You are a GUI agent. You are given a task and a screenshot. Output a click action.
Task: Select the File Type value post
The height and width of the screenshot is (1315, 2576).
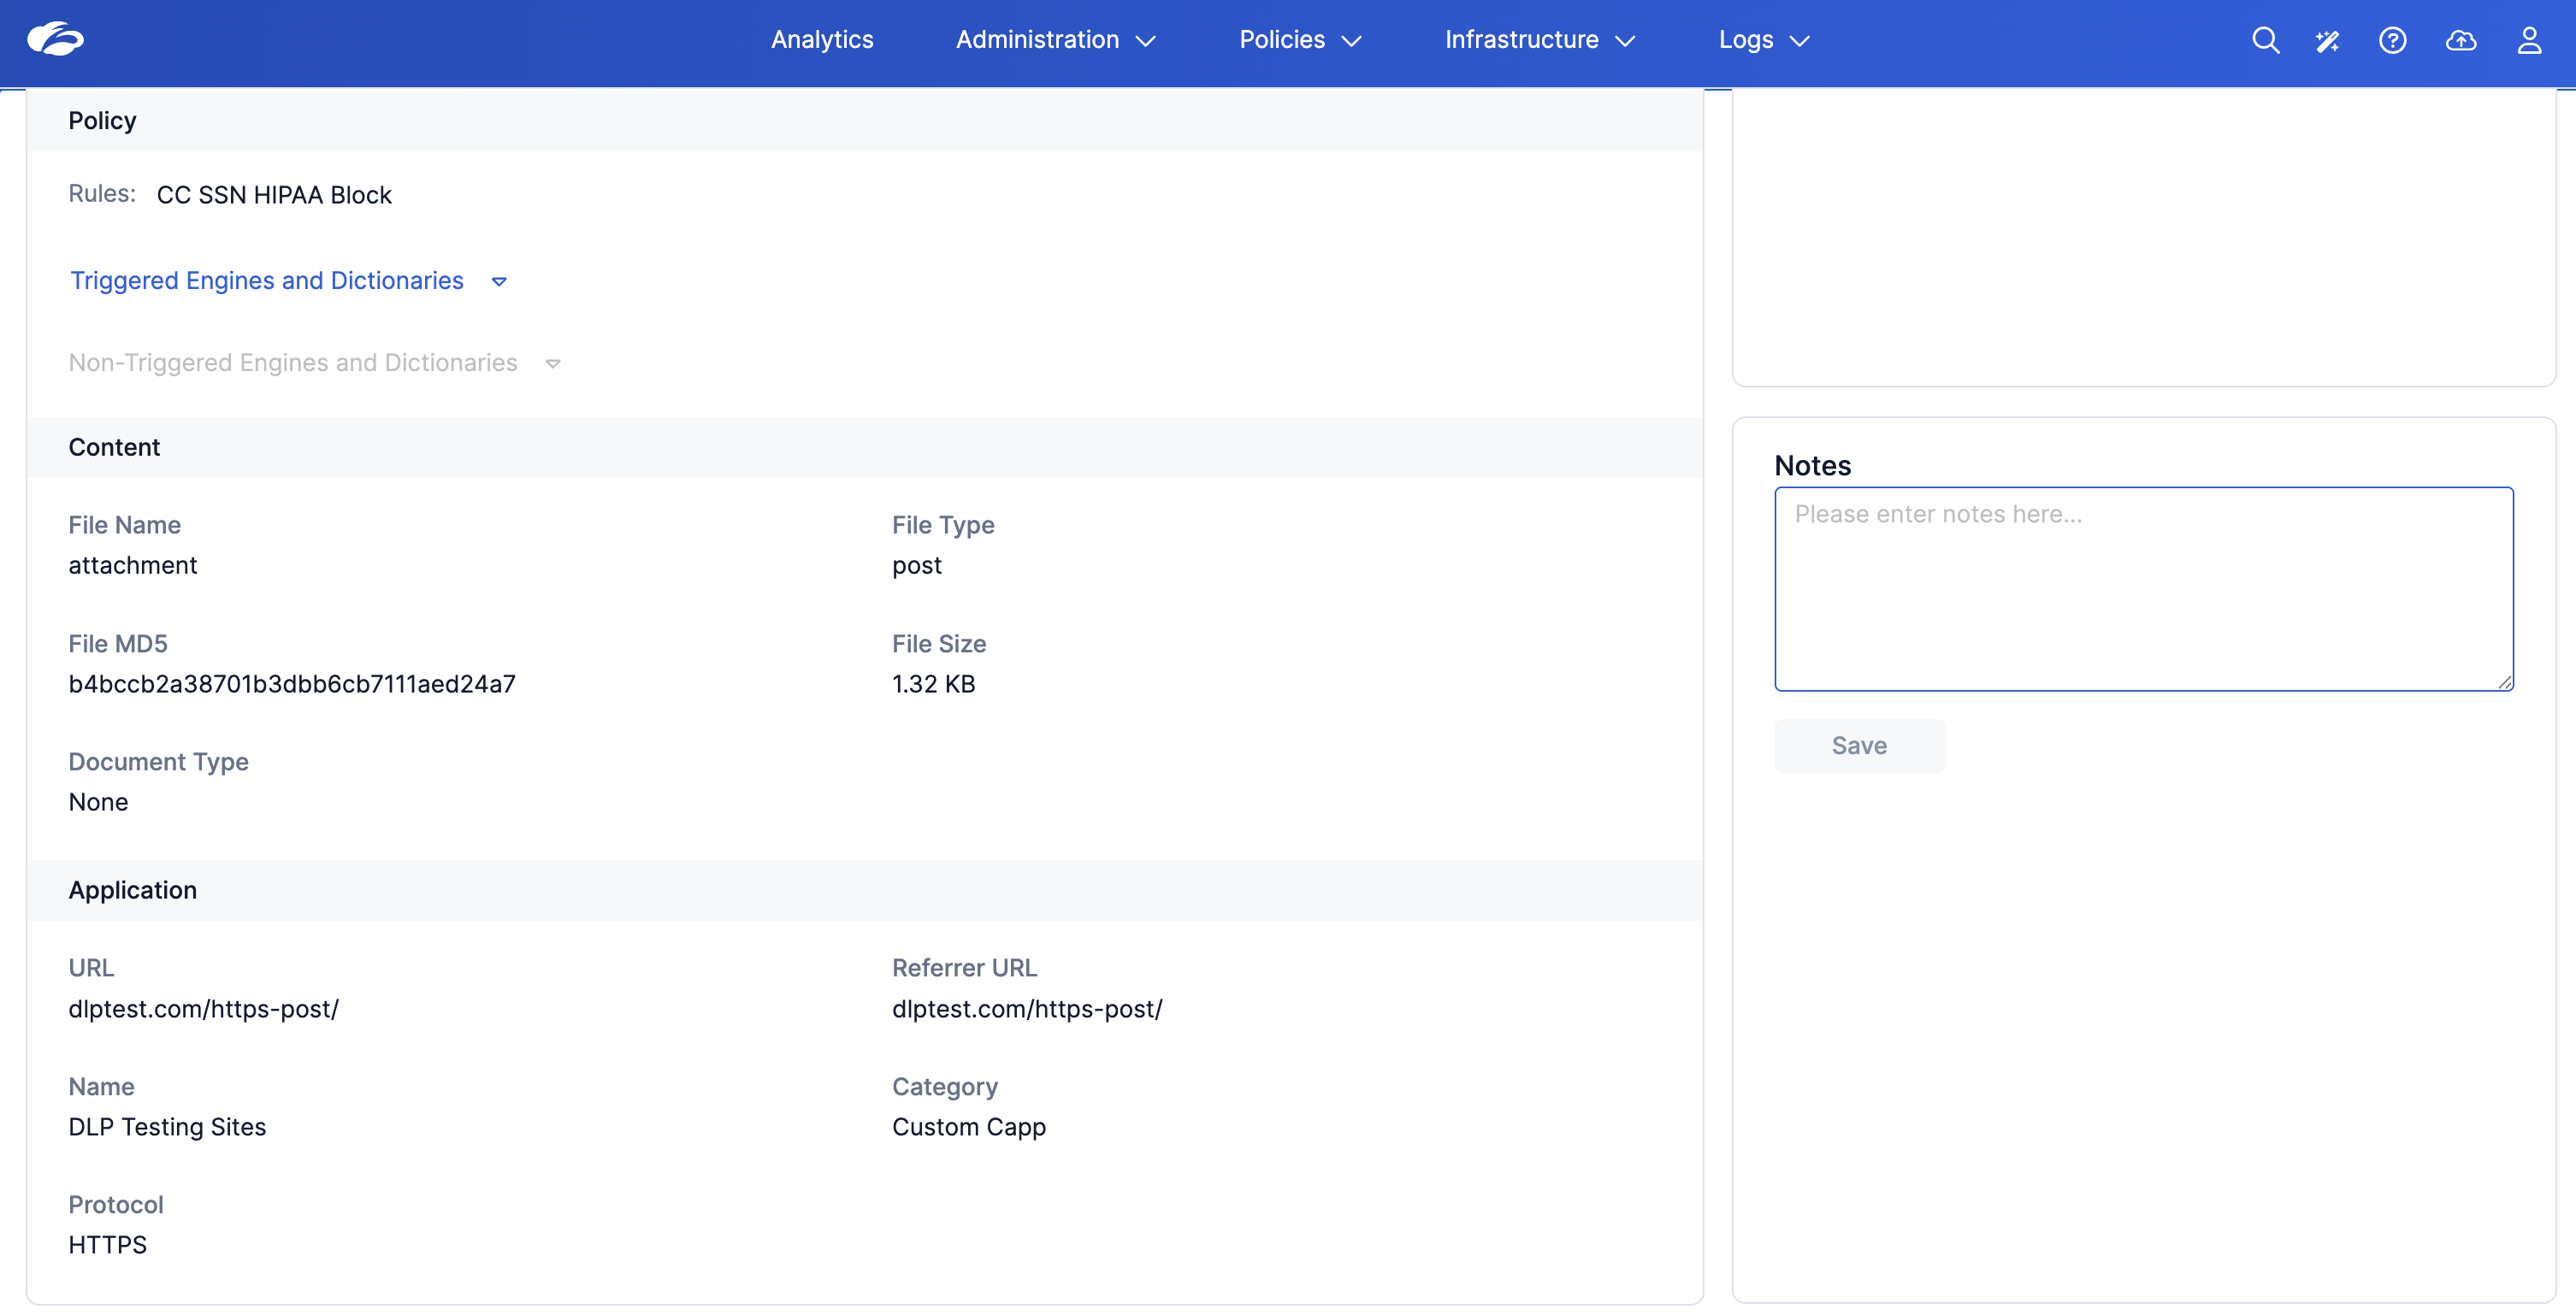tap(917, 566)
